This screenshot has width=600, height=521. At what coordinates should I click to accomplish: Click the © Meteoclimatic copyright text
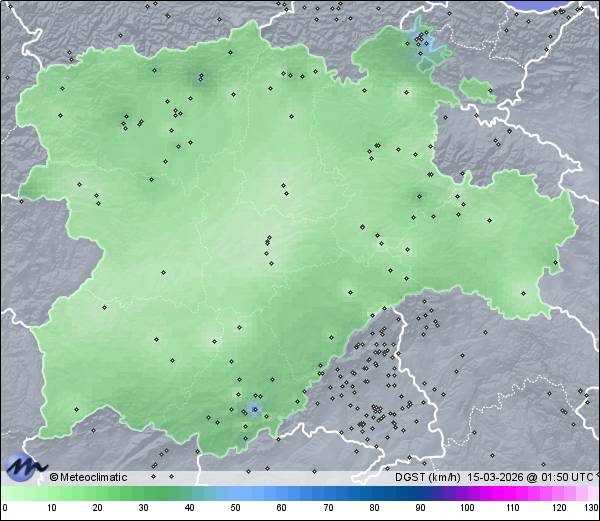88,477
